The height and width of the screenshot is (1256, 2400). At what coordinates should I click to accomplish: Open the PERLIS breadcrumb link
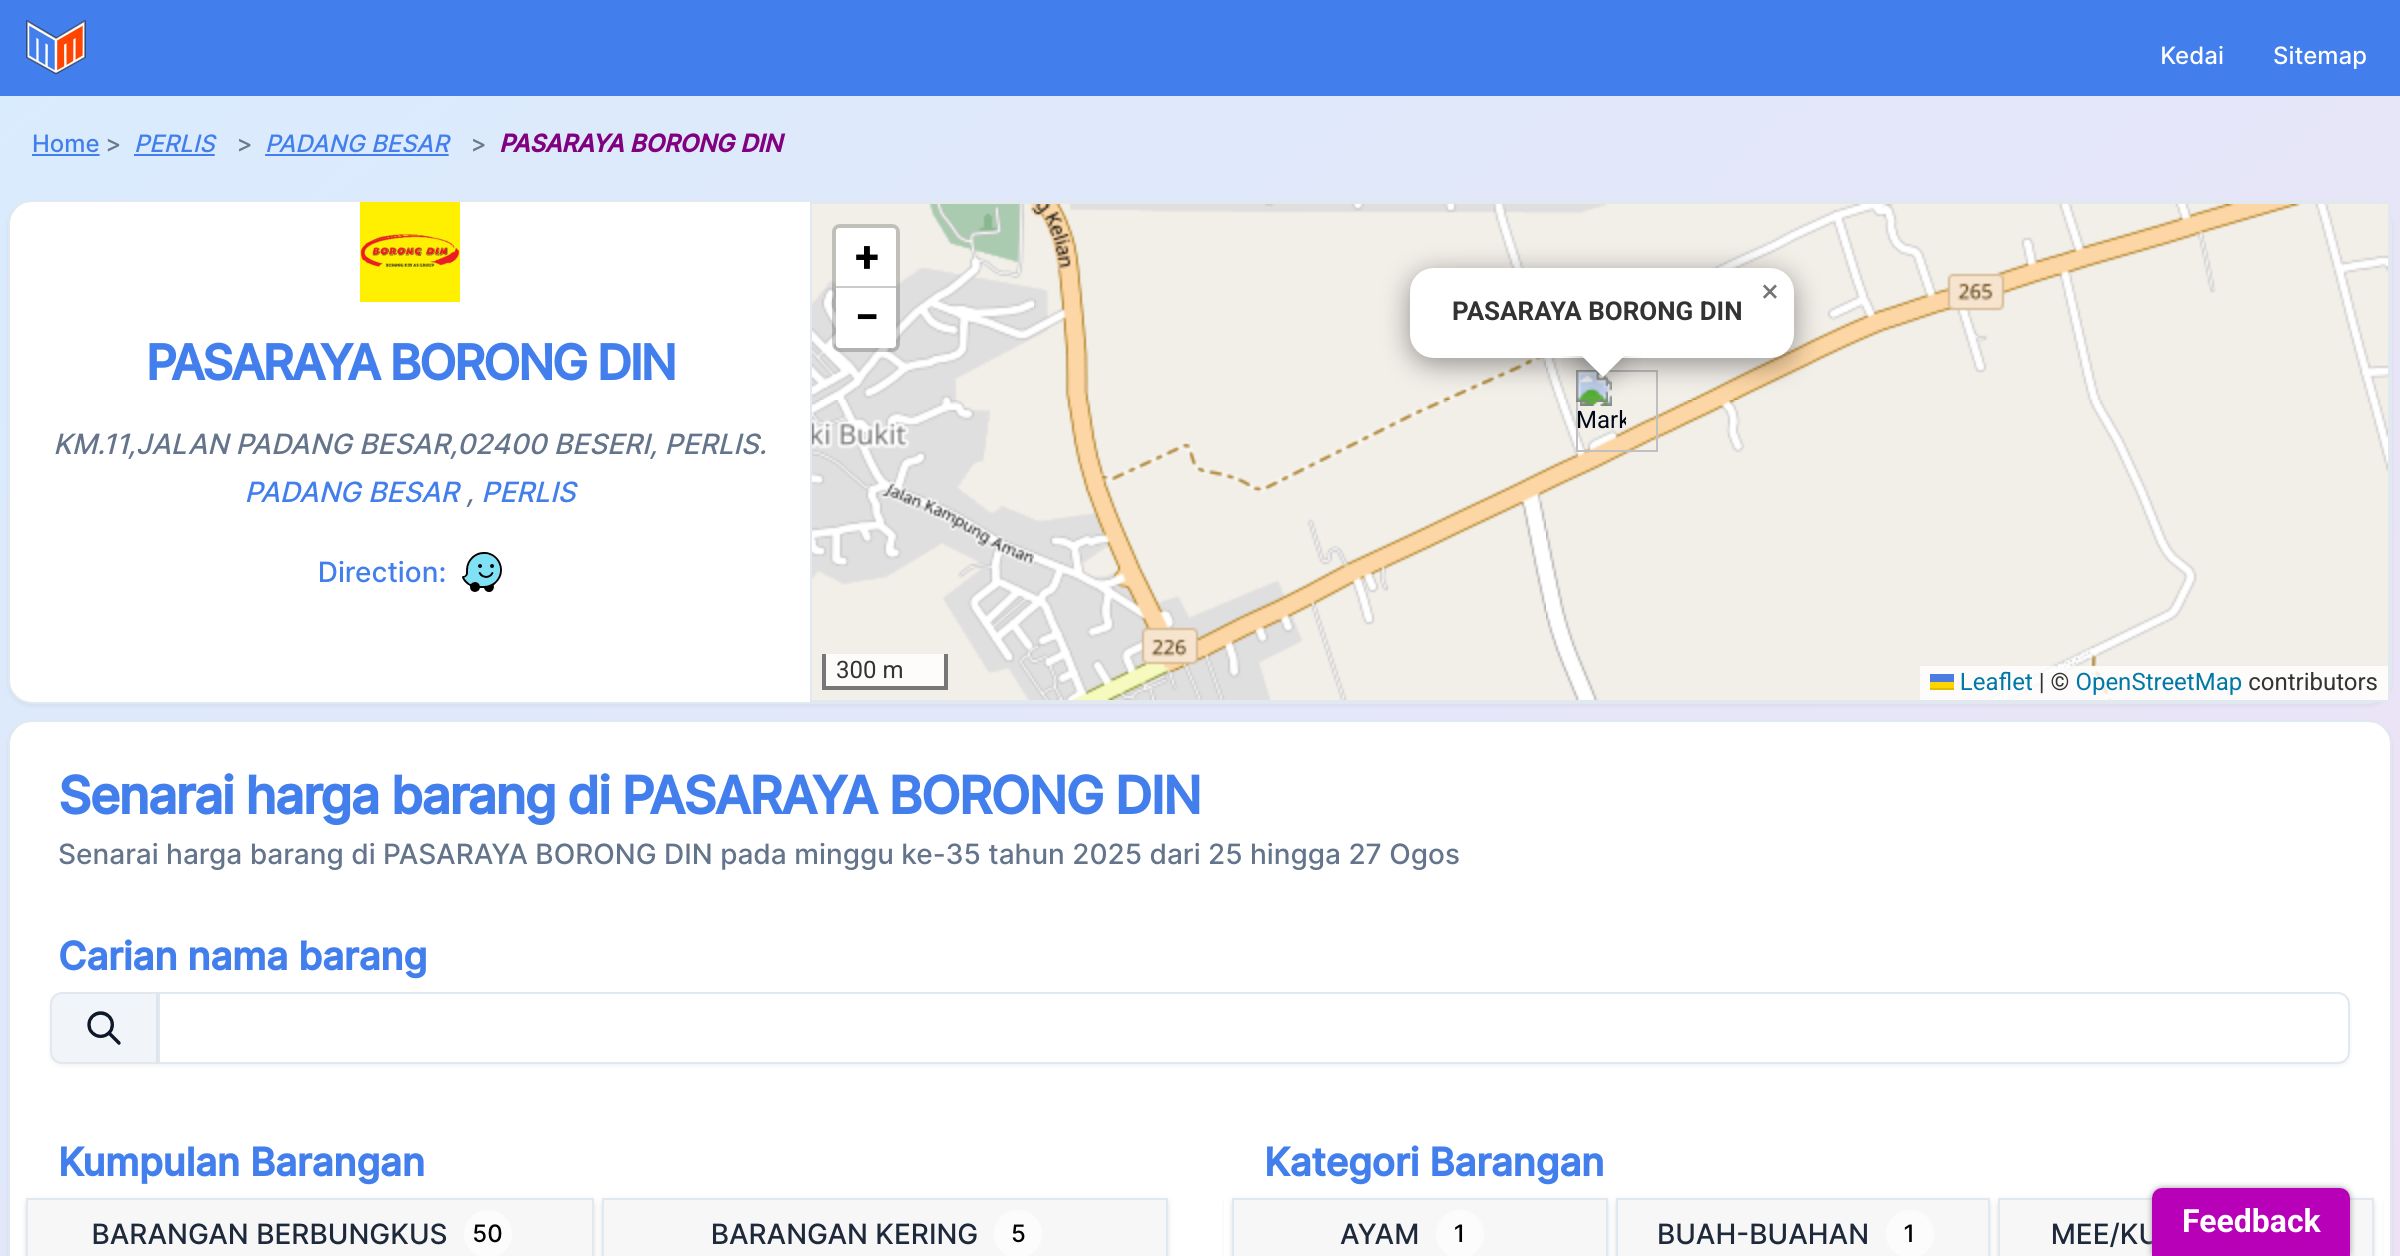click(175, 143)
